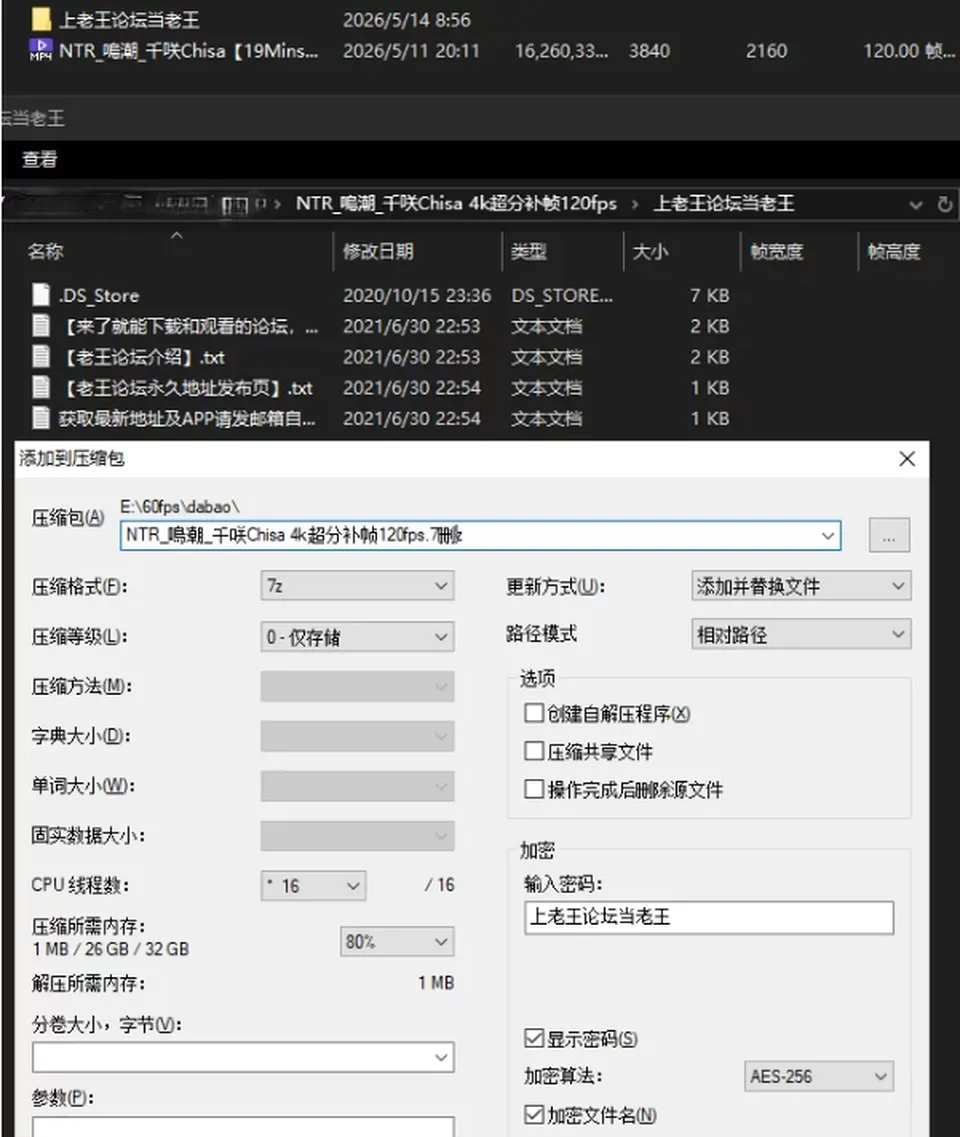Sort by 修改日期 column header

(x=378, y=252)
